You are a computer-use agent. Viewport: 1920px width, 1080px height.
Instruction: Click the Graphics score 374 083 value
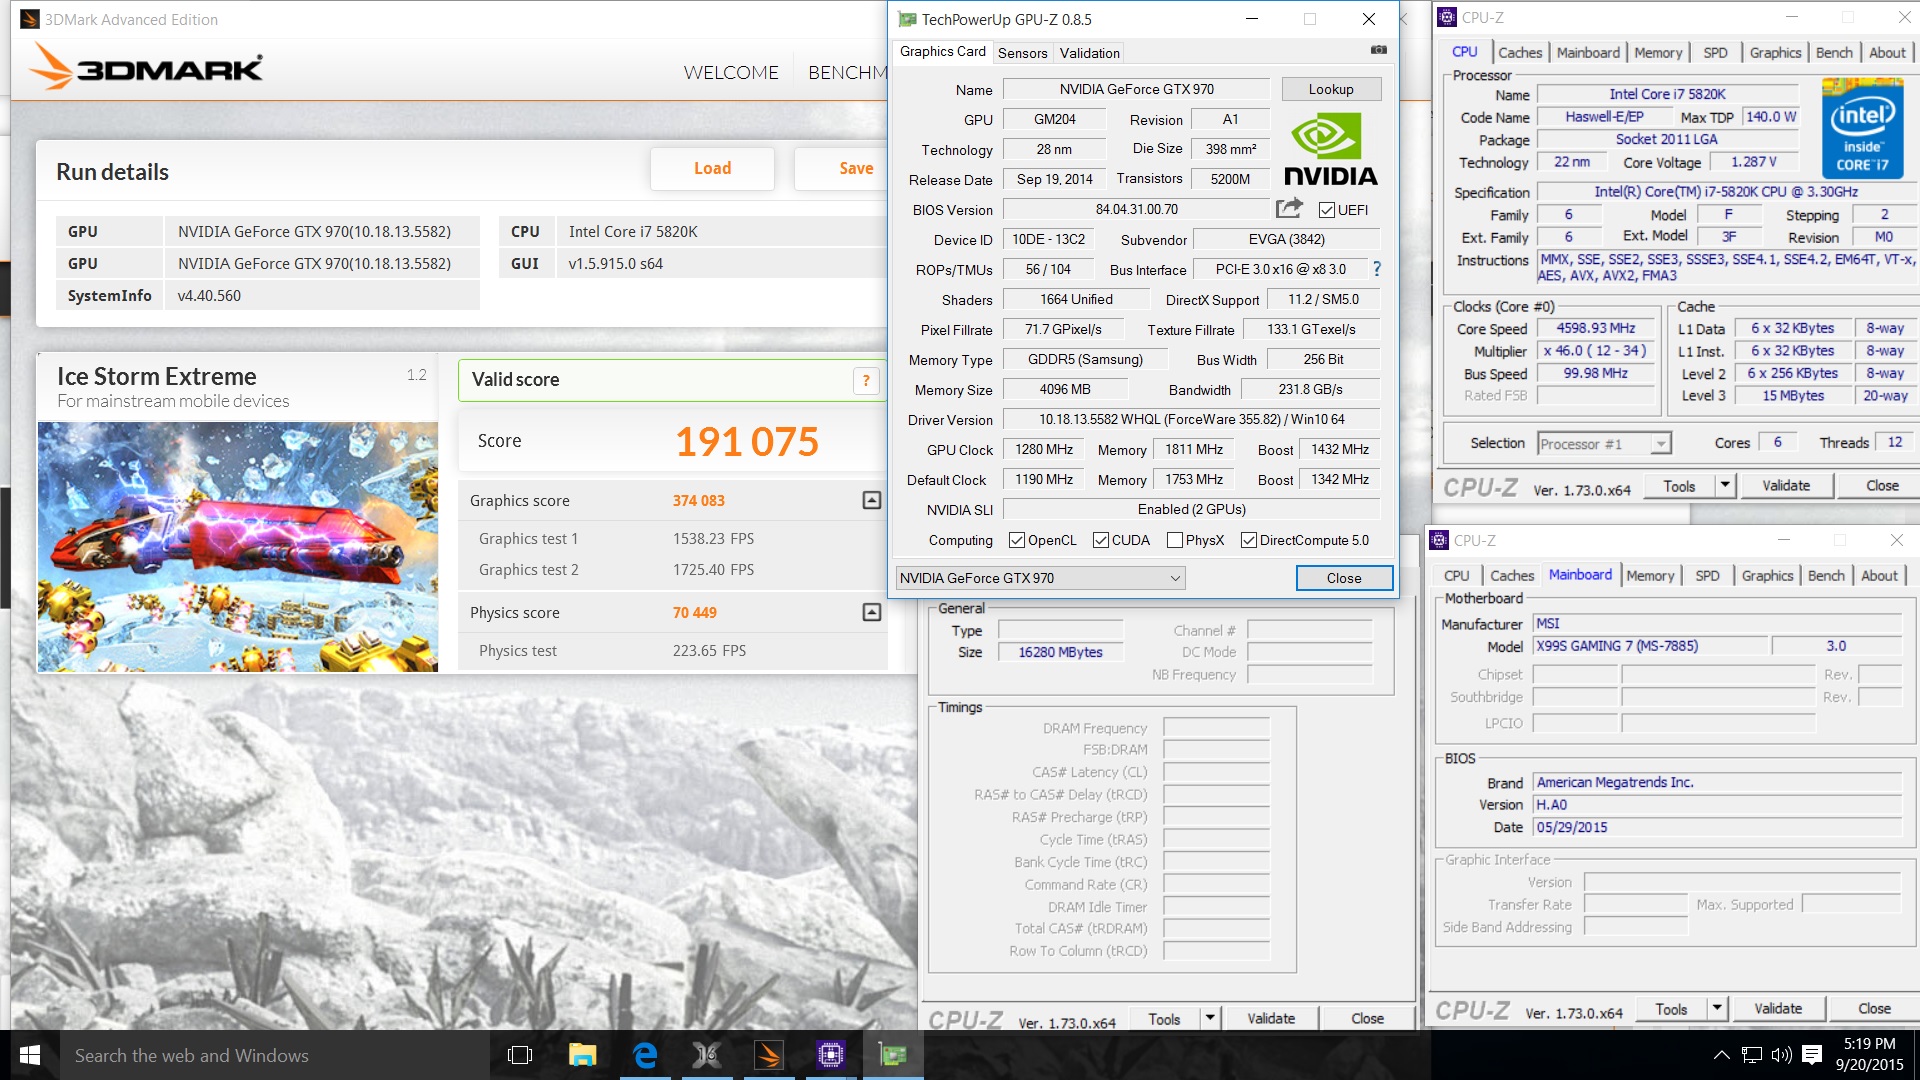(x=698, y=500)
